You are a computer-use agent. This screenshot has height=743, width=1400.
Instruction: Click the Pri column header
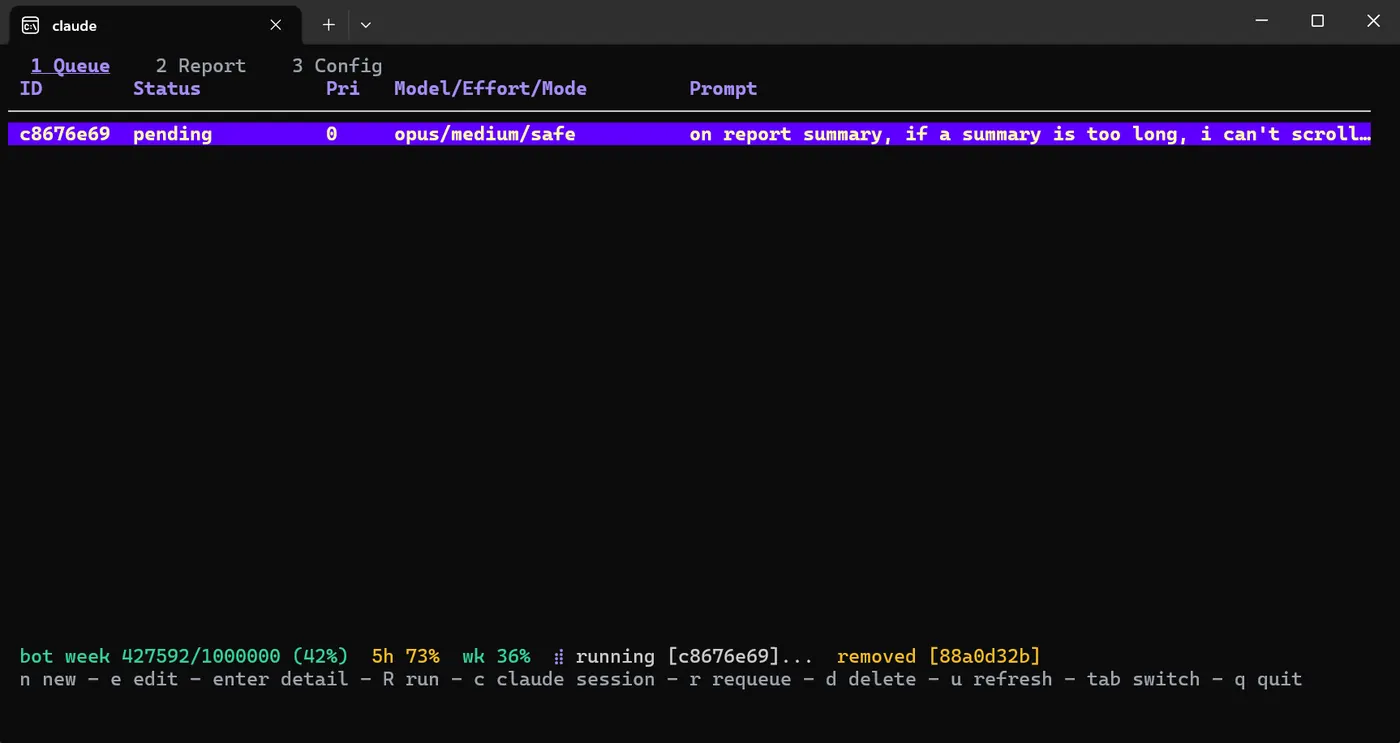pyautogui.click(x=343, y=89)
